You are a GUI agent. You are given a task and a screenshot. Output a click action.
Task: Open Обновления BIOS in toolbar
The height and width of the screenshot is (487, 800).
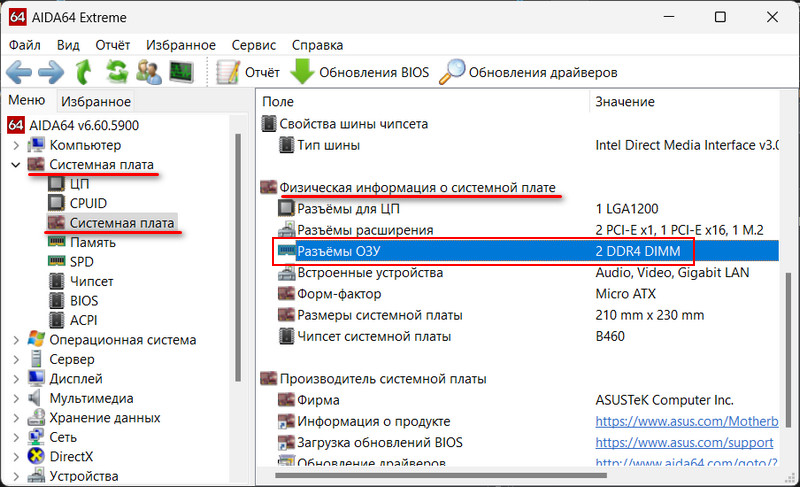[360, 72]
